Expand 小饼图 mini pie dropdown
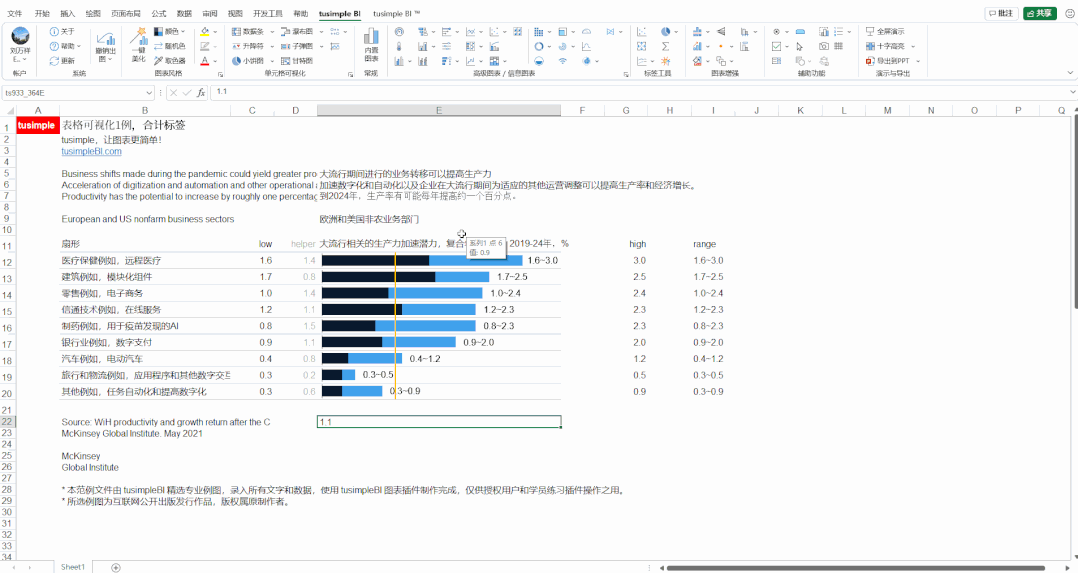 [272, 61]
